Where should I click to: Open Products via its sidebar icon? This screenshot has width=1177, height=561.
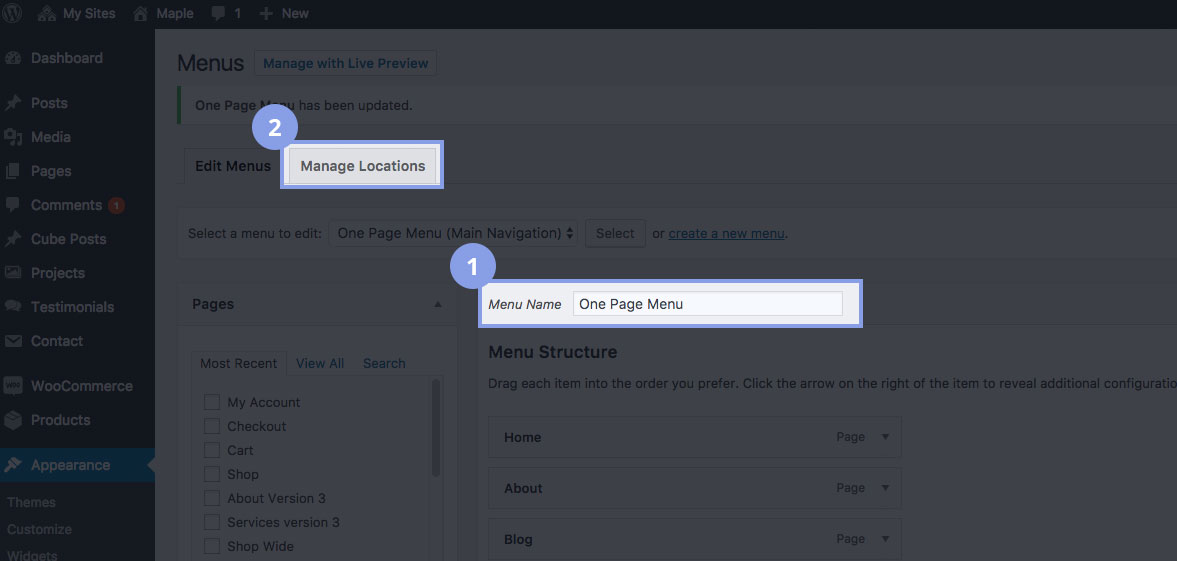click(13, 420)
